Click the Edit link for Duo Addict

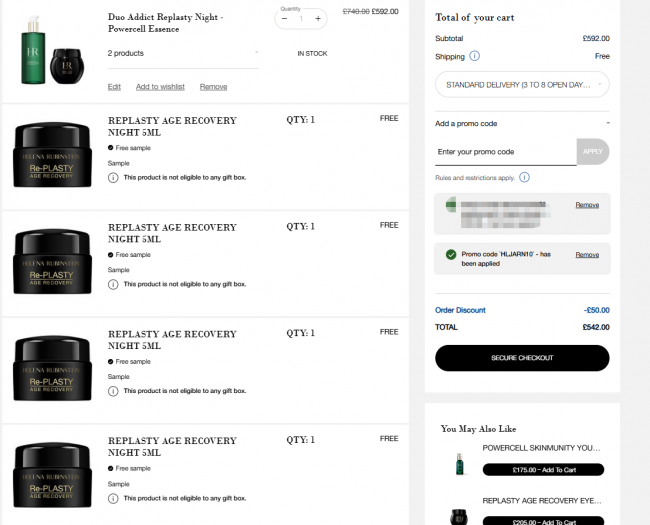[x=114, y=87]
